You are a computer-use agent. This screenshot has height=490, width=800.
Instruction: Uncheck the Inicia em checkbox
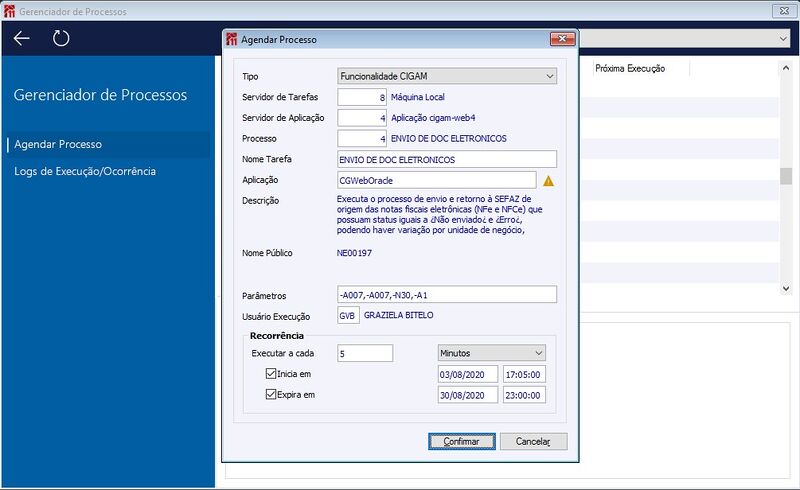click(271, 374)
